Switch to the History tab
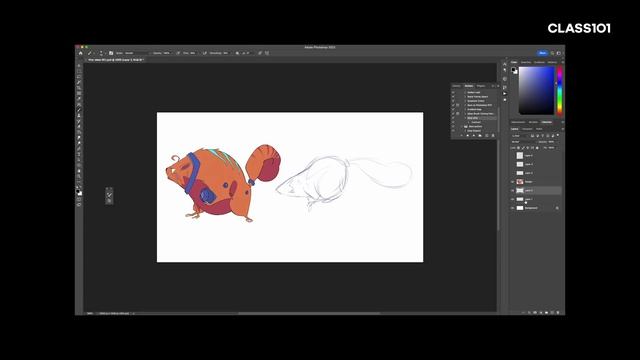Viewport: 640px width, 360px height. click(x=456, y=86)
